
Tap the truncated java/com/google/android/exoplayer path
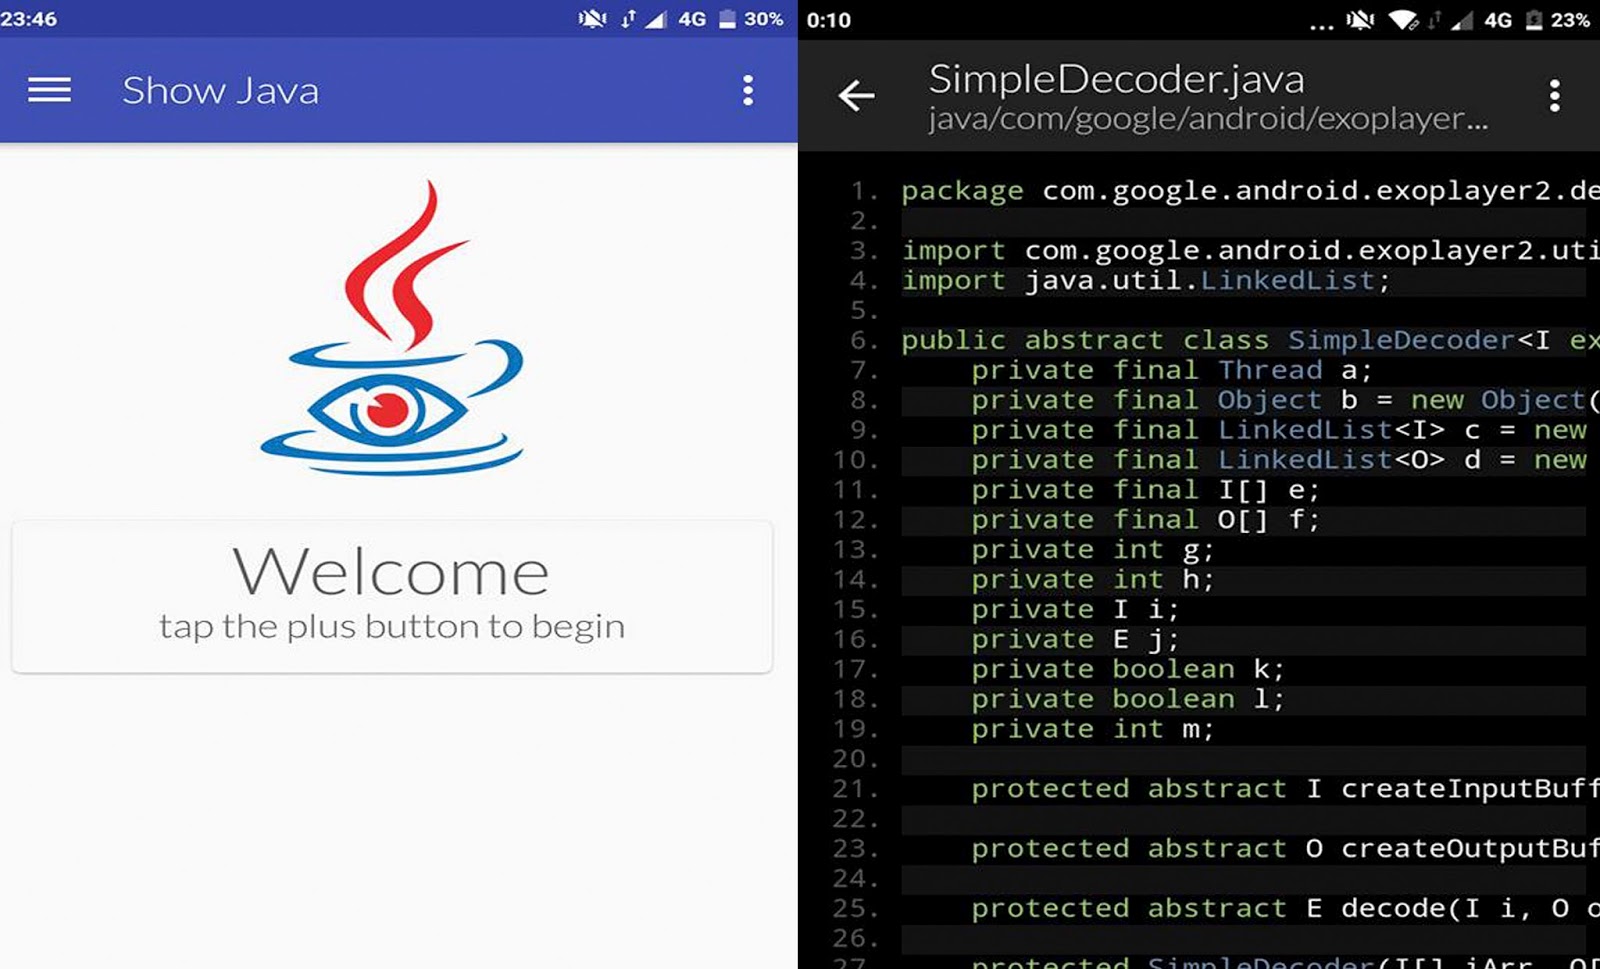pos(1203,122)
